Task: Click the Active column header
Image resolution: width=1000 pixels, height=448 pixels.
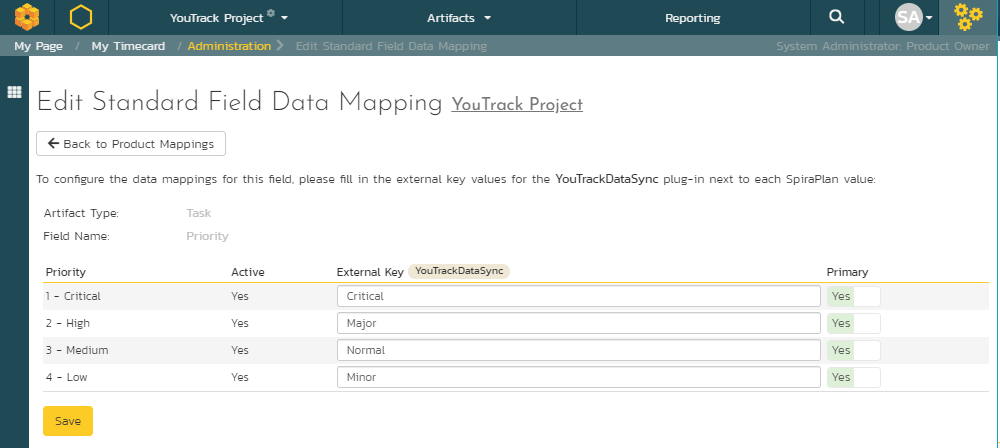Action: click(x=247, y=273)
